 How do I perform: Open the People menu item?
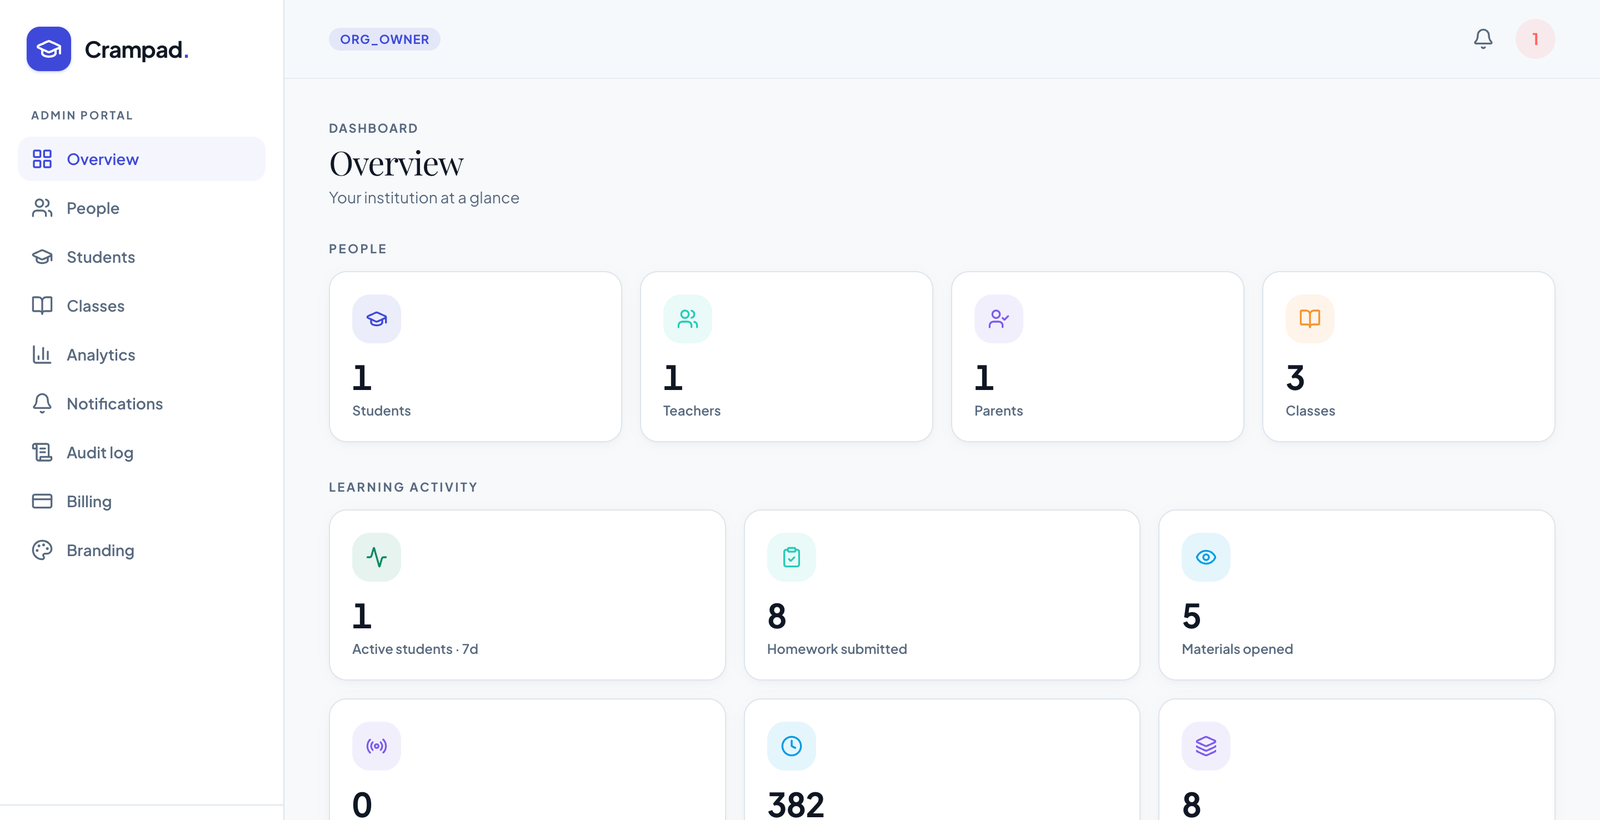[142, 208]
